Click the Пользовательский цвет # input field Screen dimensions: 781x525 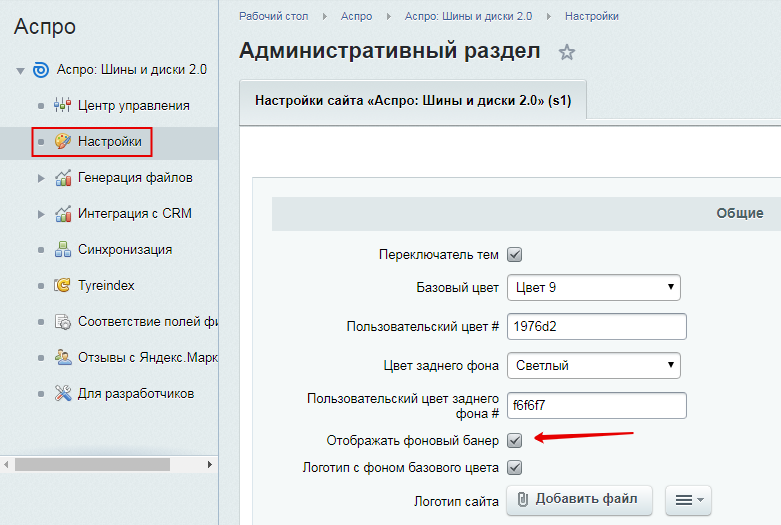pyautogui.click(x=597, y=327)
